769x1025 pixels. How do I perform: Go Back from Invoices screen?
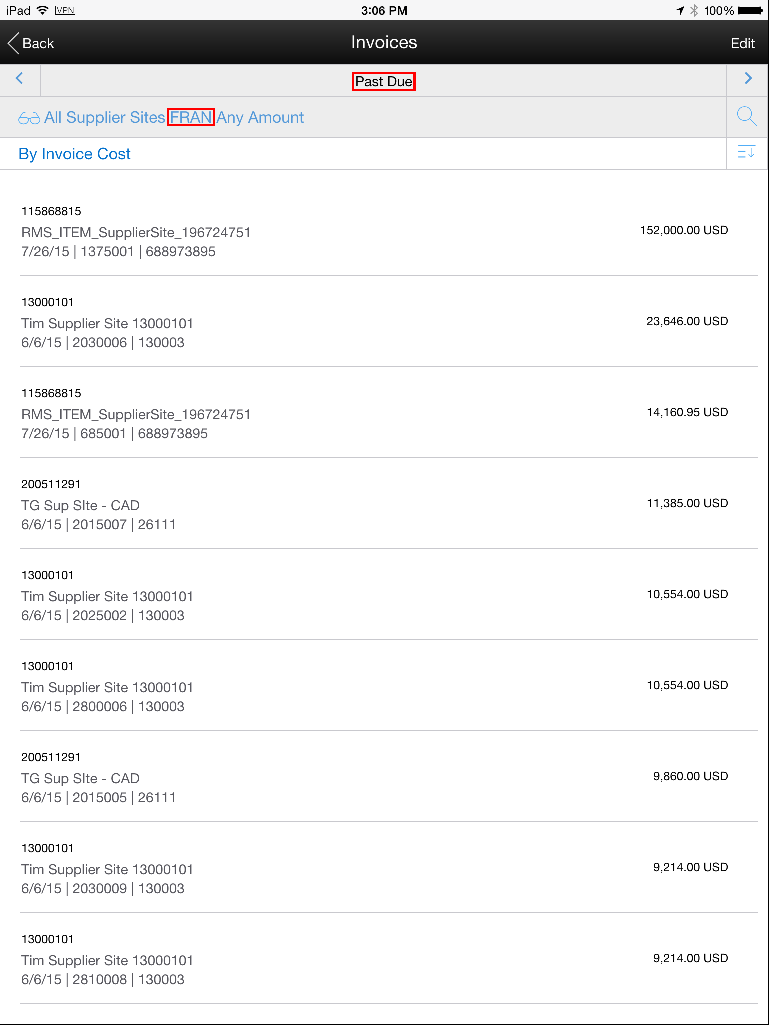pyautogui.click(x=31, y=43)
